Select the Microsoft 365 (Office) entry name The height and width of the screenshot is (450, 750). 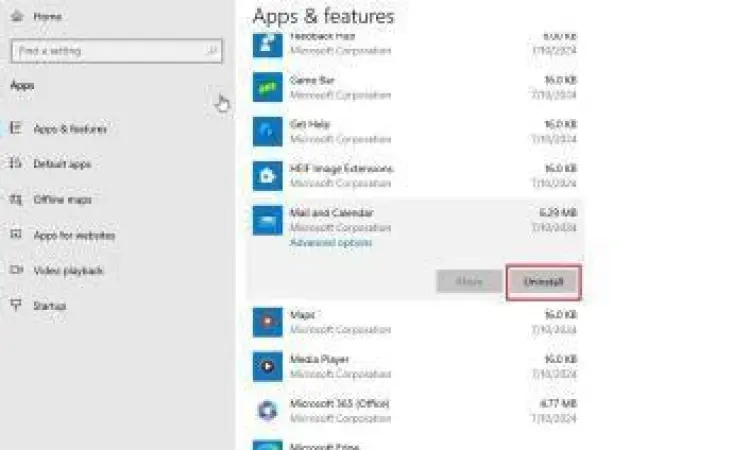[340, 404]
